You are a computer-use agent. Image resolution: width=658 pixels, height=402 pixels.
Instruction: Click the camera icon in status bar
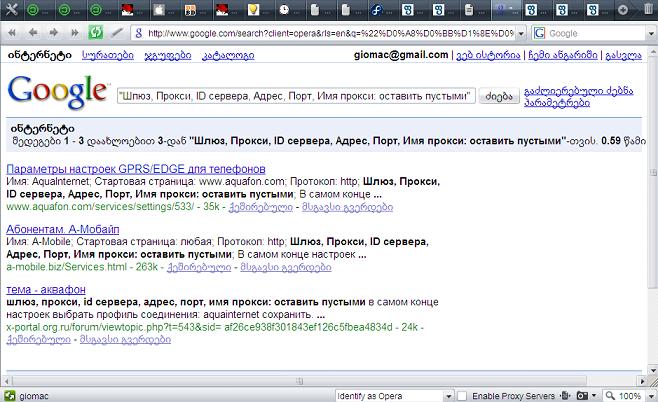coord(582,395)
